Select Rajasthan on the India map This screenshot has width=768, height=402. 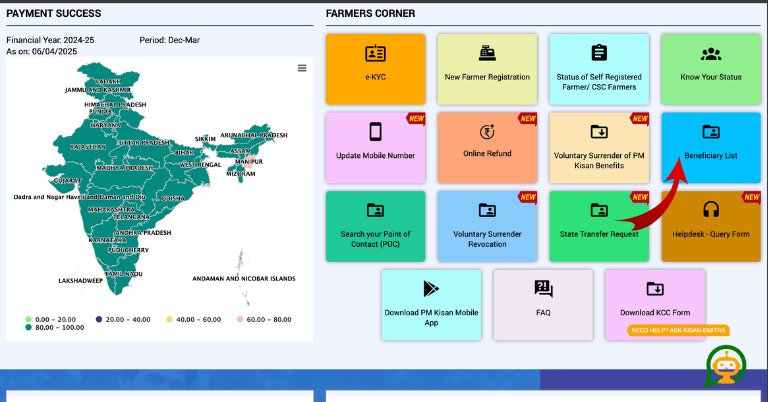point(88,147)
